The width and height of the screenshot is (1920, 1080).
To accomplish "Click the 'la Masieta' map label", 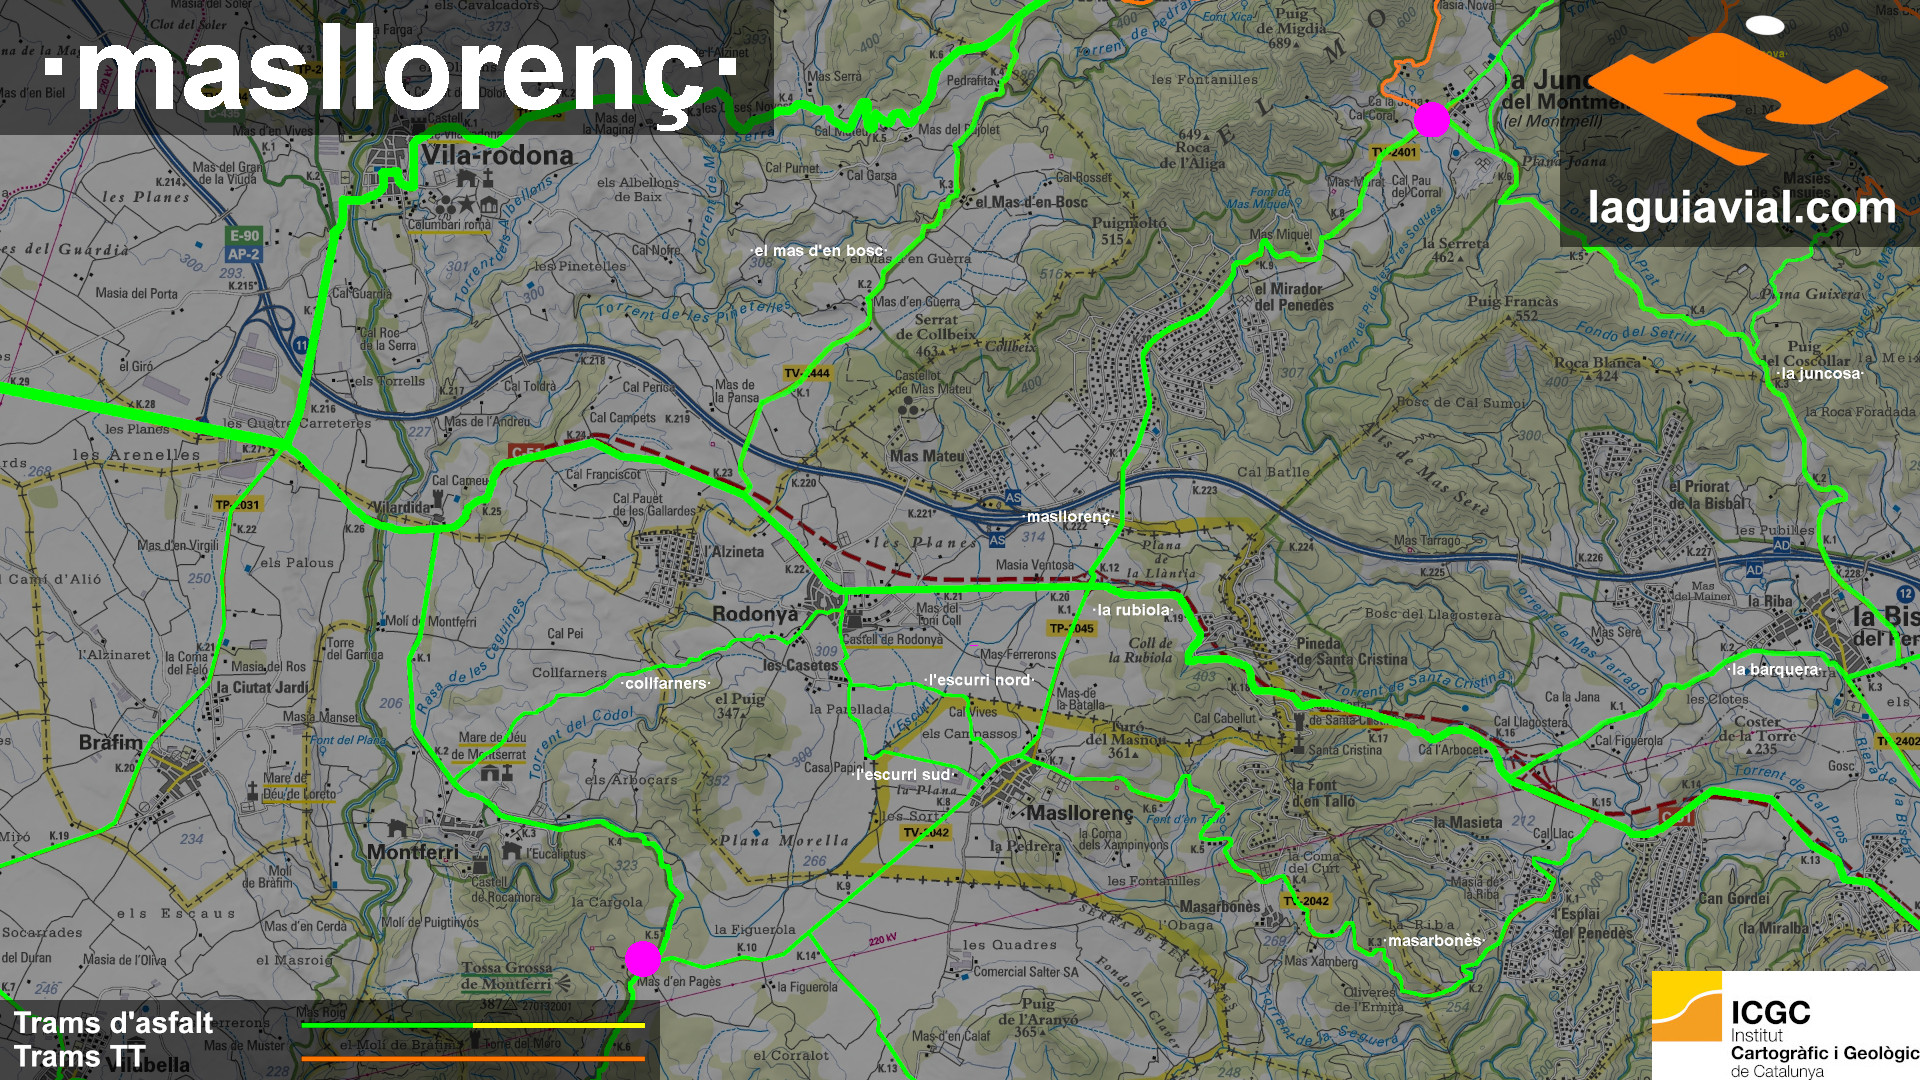I will (1468, 822).
